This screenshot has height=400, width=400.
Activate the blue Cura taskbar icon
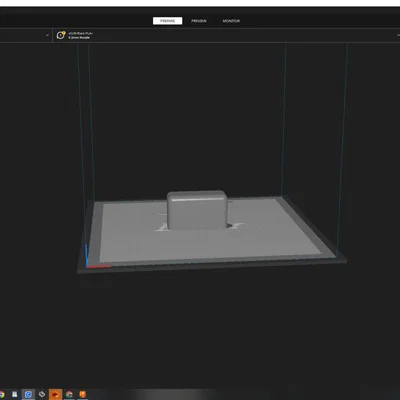click(28, 395)
